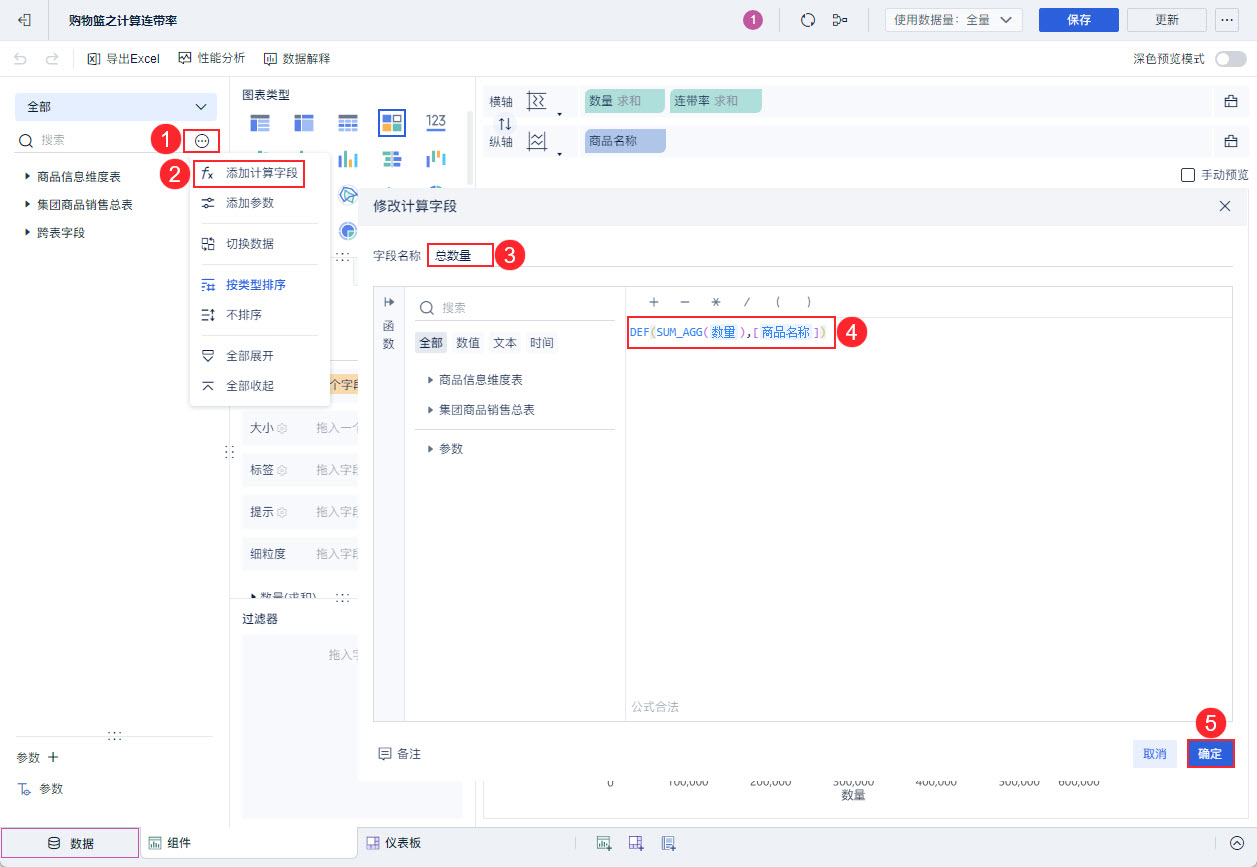
Task: Click the redo arrow icon
Action: (x=52, y=59)
